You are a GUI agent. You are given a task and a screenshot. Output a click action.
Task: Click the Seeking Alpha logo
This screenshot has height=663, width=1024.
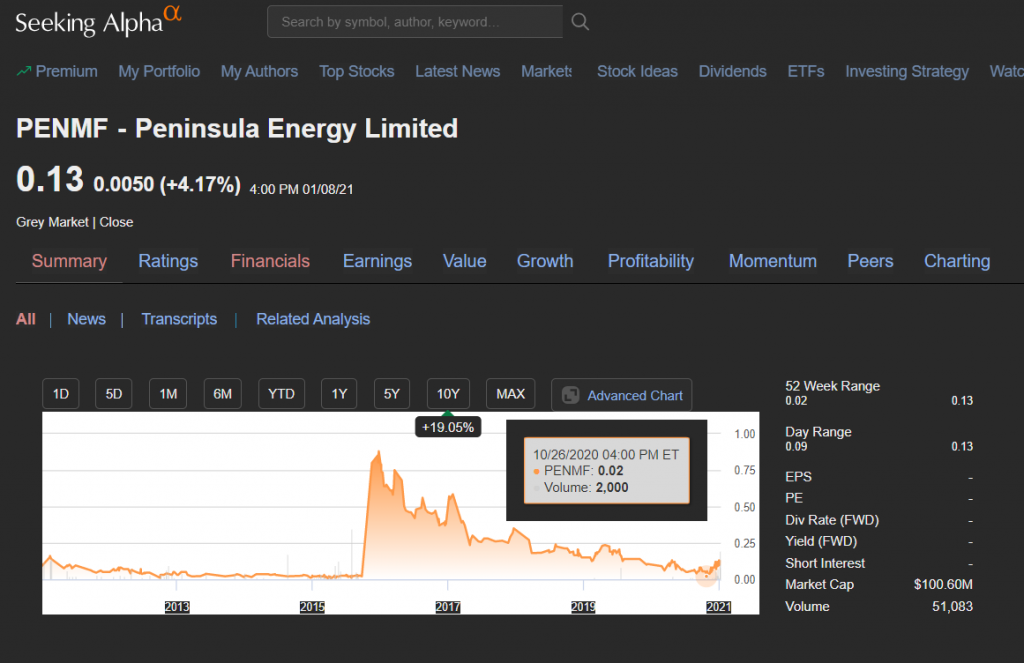98,22
